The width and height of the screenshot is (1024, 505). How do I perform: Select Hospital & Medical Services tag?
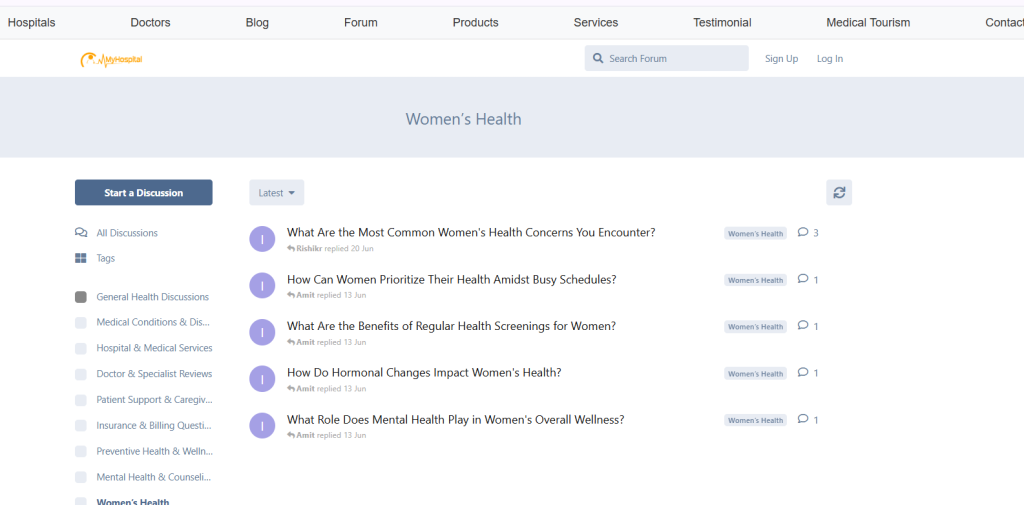pyautogui.click(x=154, y=348)
